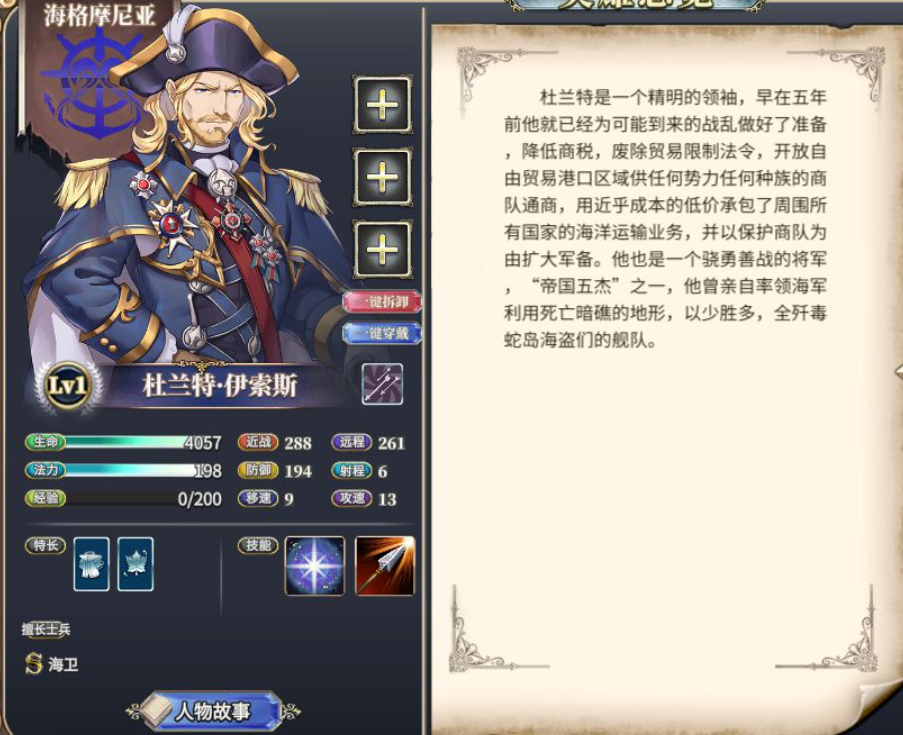Screen dimensions: 903x735
Task: Click the bottom empty equipment slot plus
Action: tap(382, 249)
